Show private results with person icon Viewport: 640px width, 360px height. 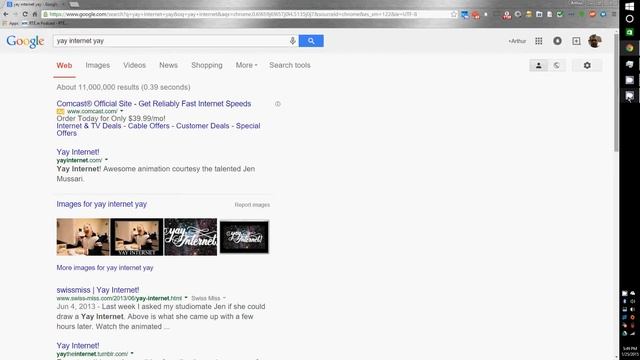[538, 65]
